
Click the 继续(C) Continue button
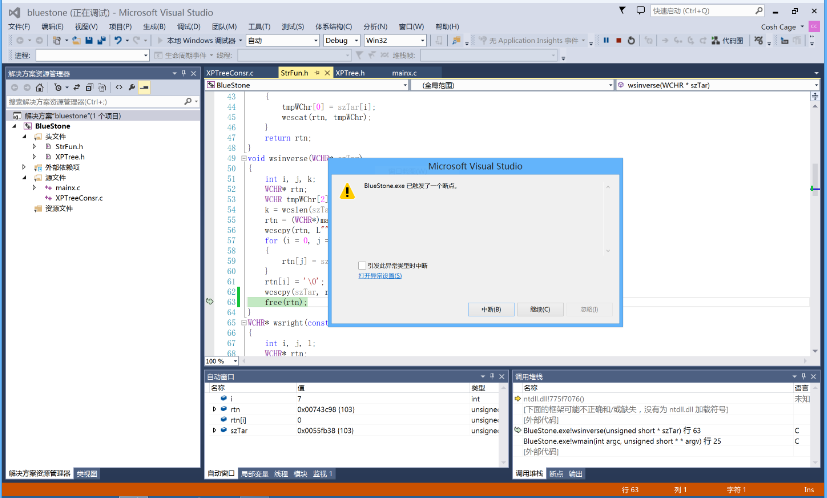click(540, 310)
